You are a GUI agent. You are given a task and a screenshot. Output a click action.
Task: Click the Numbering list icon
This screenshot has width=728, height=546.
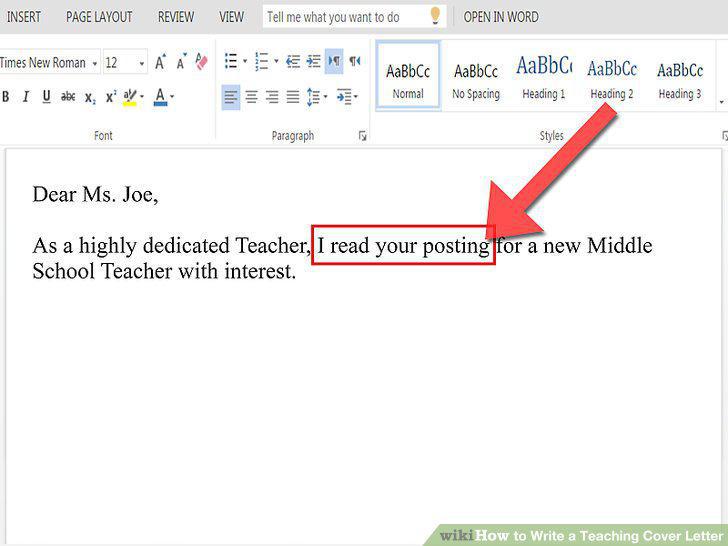[262, 61]
